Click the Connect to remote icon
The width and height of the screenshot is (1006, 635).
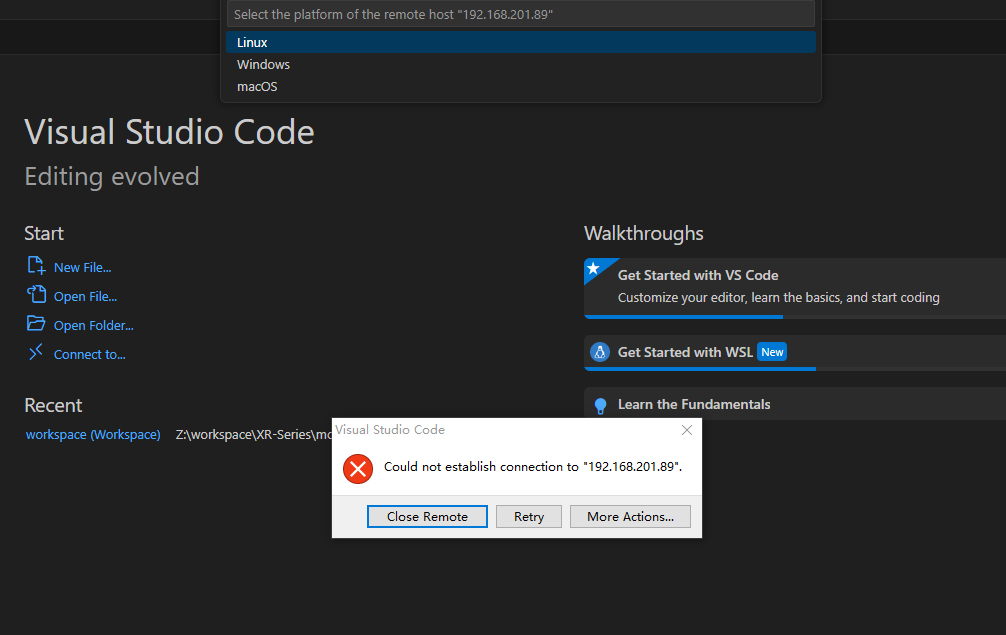36,351
